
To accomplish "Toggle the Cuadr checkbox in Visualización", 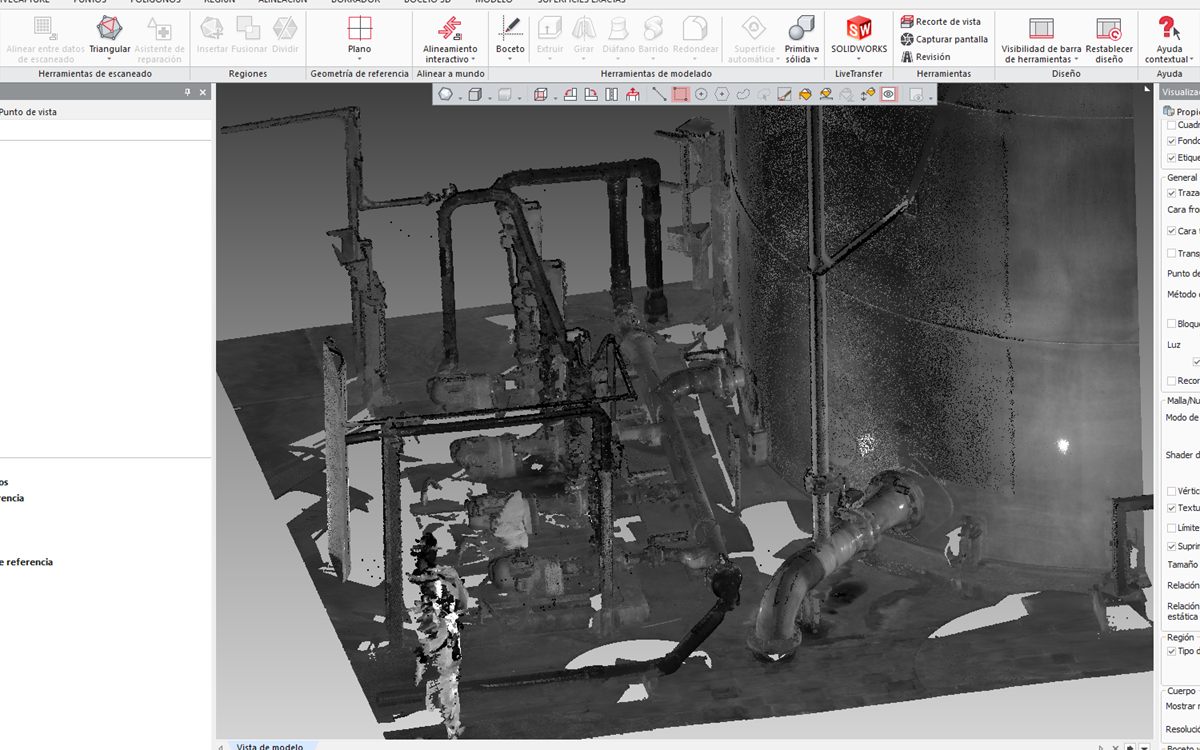I will coord(1172,126).
